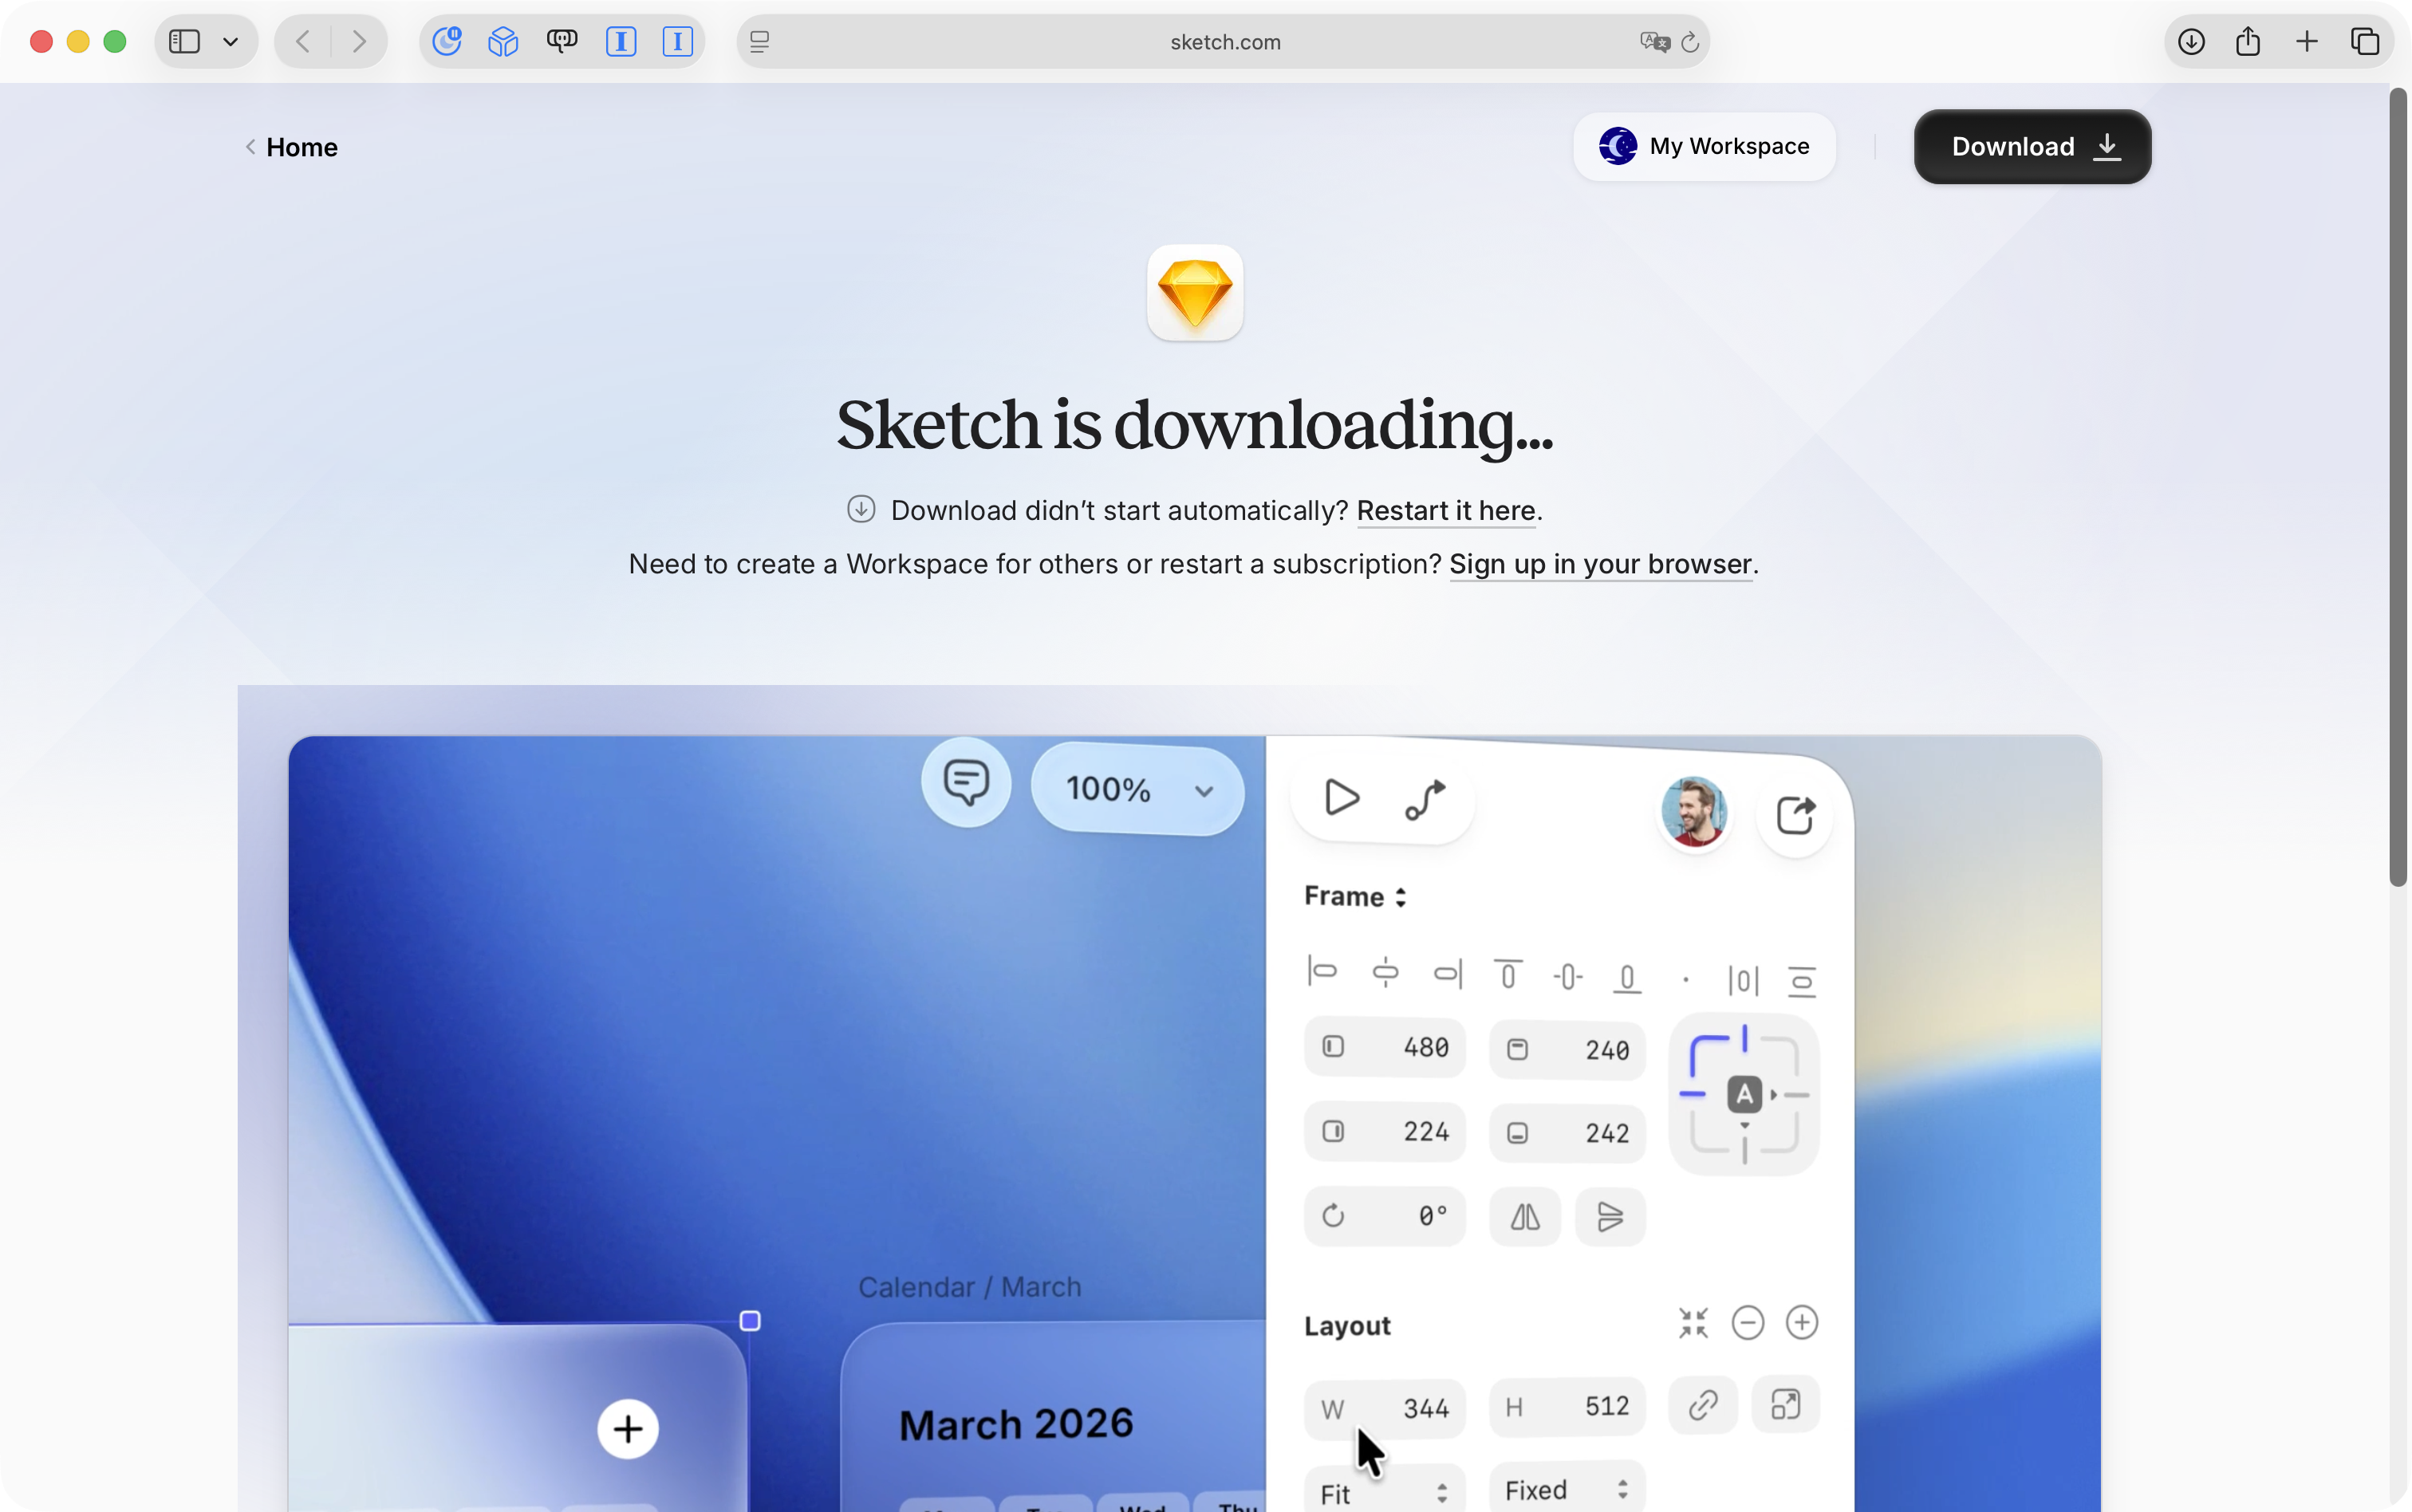The image size is (2412, 1512).
Task: Click the black Download button
Action: [x=2032, y=146]
